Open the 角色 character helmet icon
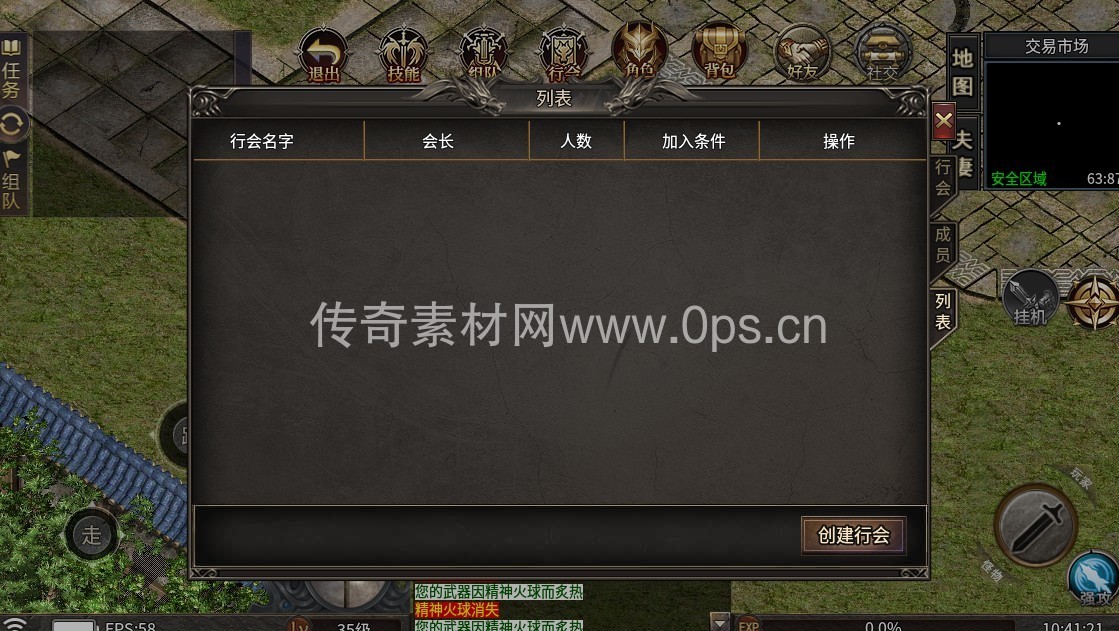The width and height of the screenshot is (1119, 631). 639,50
